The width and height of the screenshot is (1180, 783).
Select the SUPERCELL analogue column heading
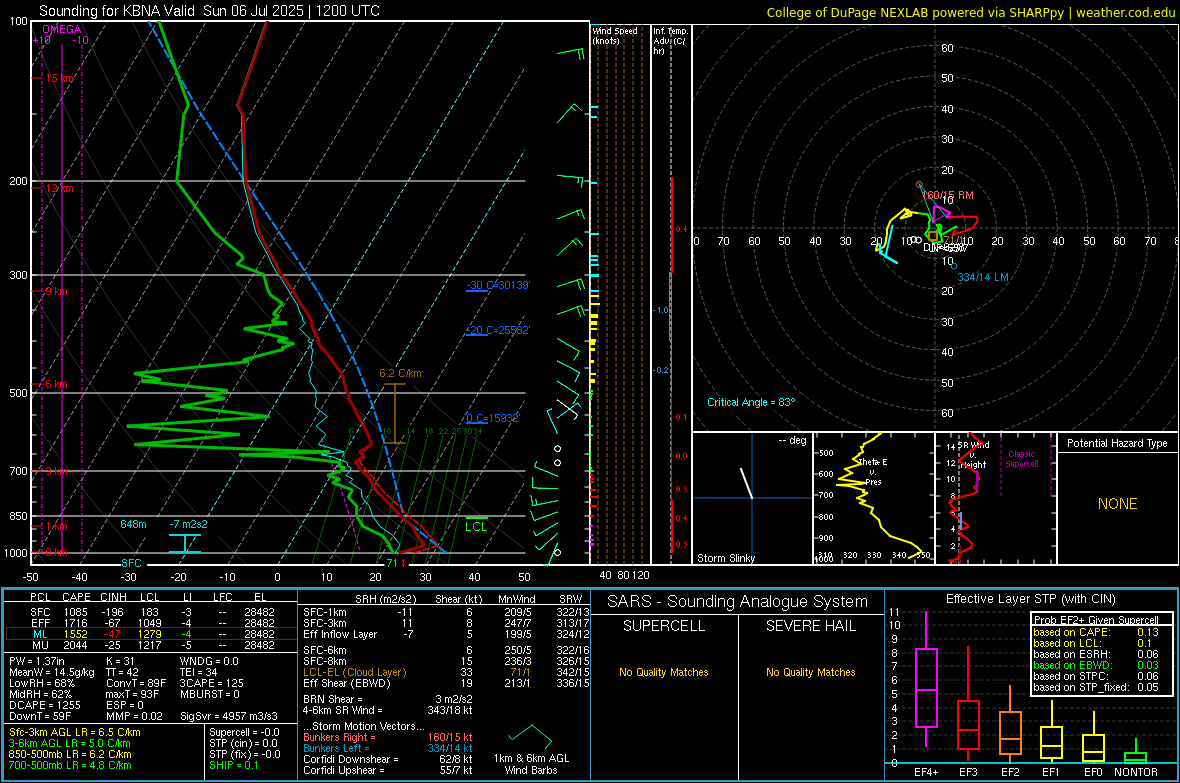tap(664, 626)
